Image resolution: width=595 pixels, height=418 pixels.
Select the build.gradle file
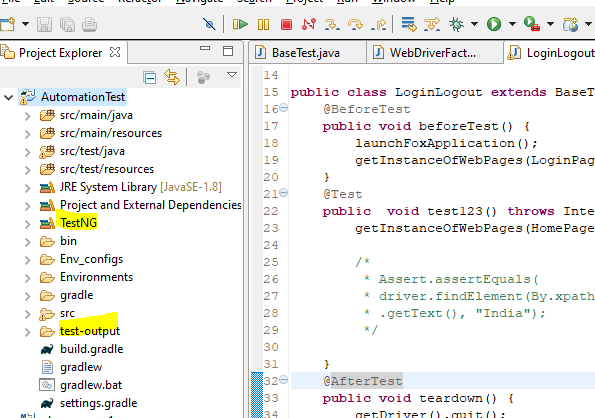pyautogui.click(x=91, y=349)
